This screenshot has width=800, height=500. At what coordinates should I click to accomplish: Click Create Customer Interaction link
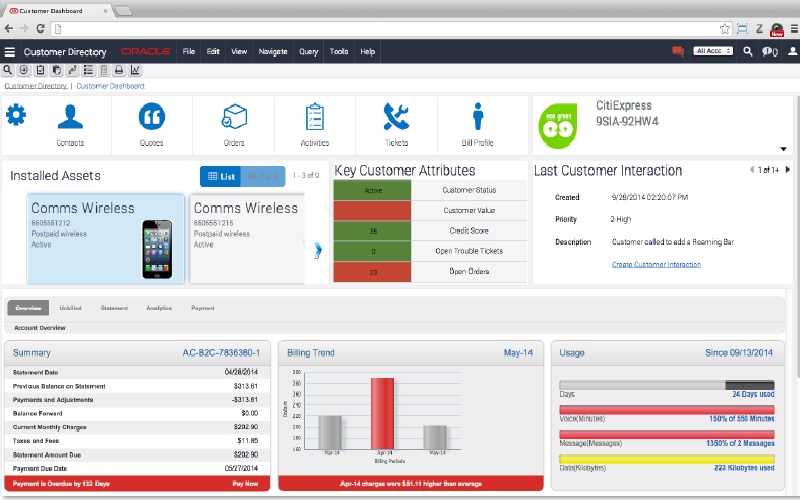[656, 264]
